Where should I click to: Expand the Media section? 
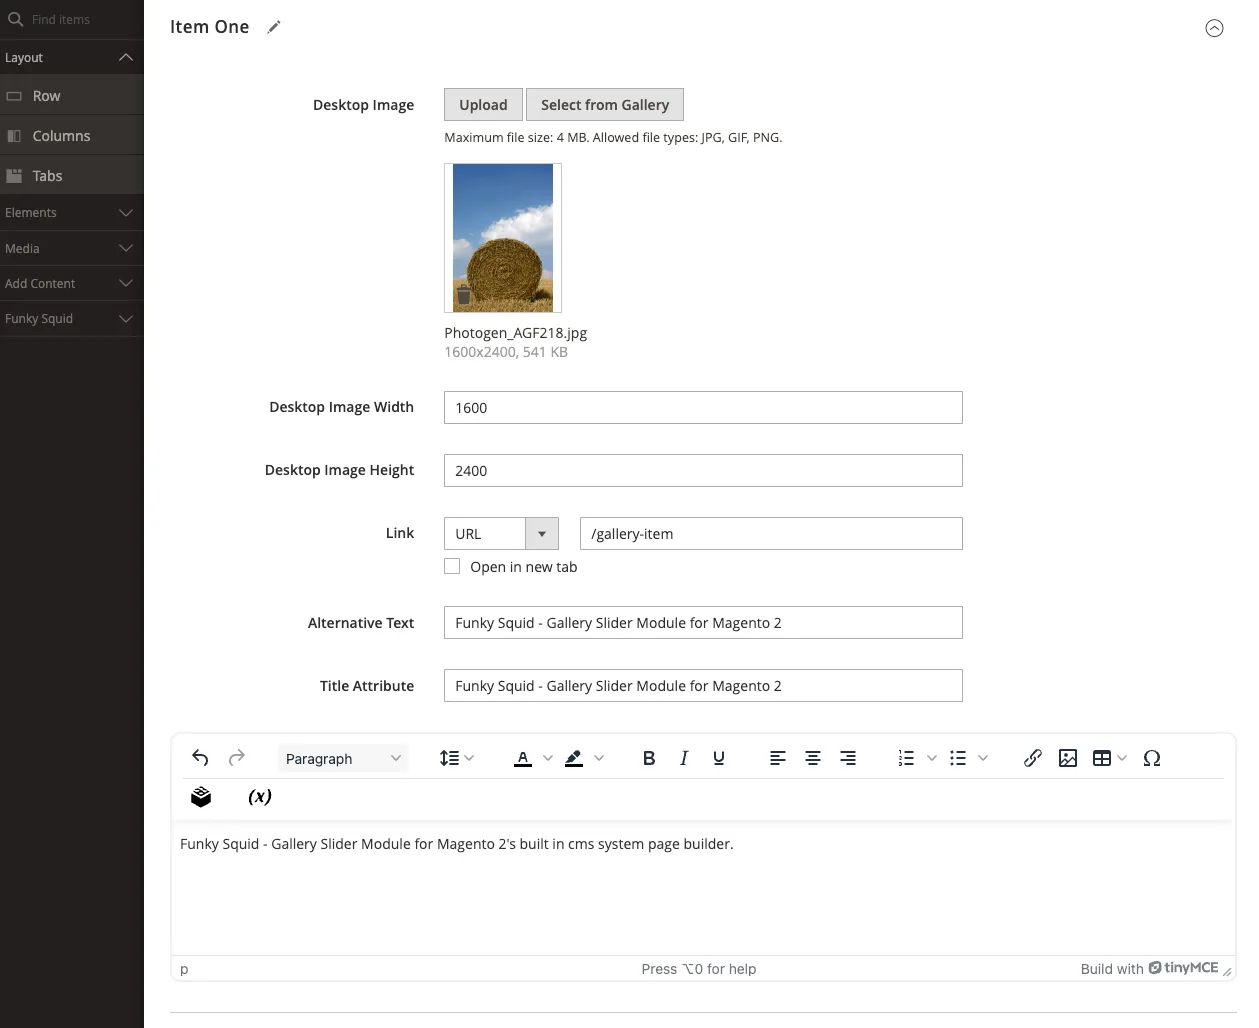click(x=71, y=248)
